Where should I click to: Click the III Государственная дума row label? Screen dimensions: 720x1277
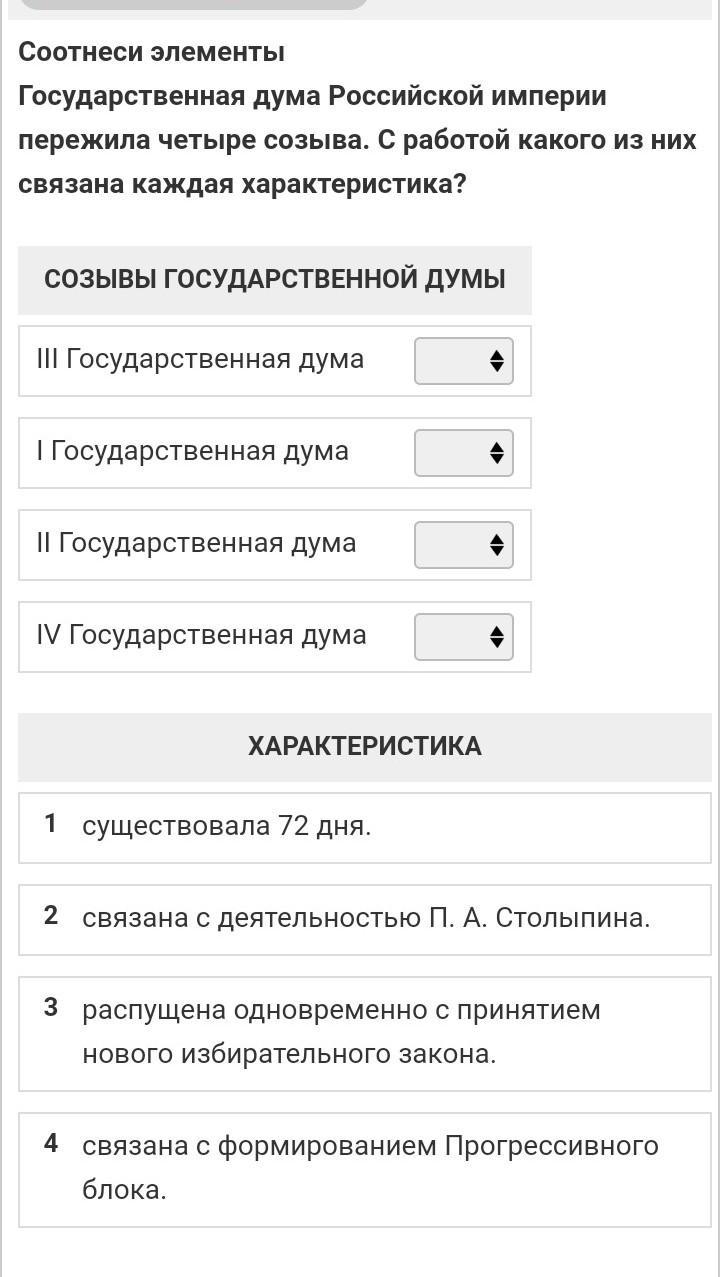pyautogui.click(x=200, y=359)
